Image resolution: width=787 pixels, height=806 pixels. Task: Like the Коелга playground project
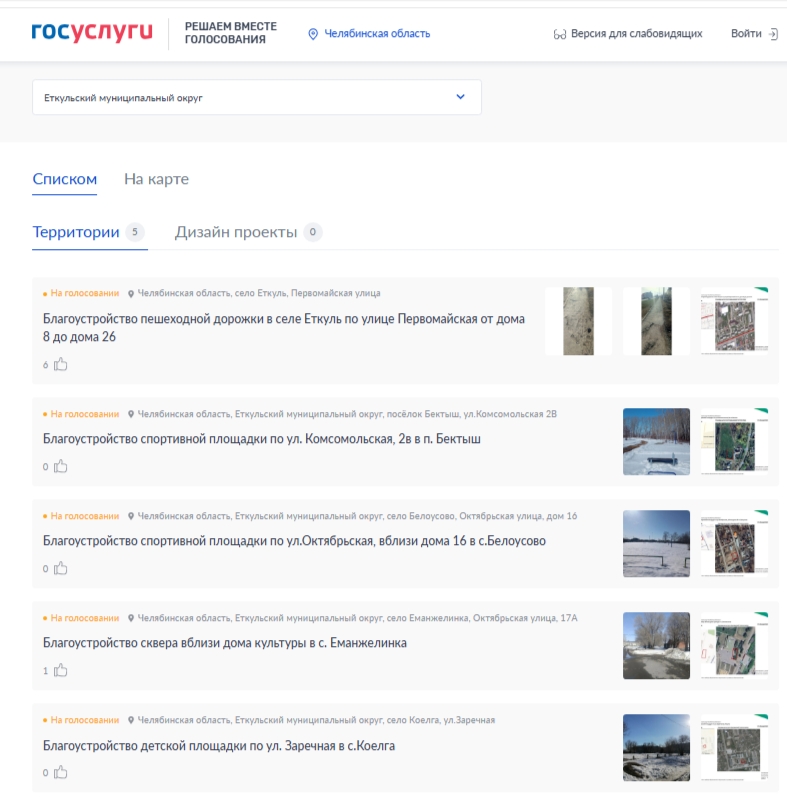click(61, 773)
